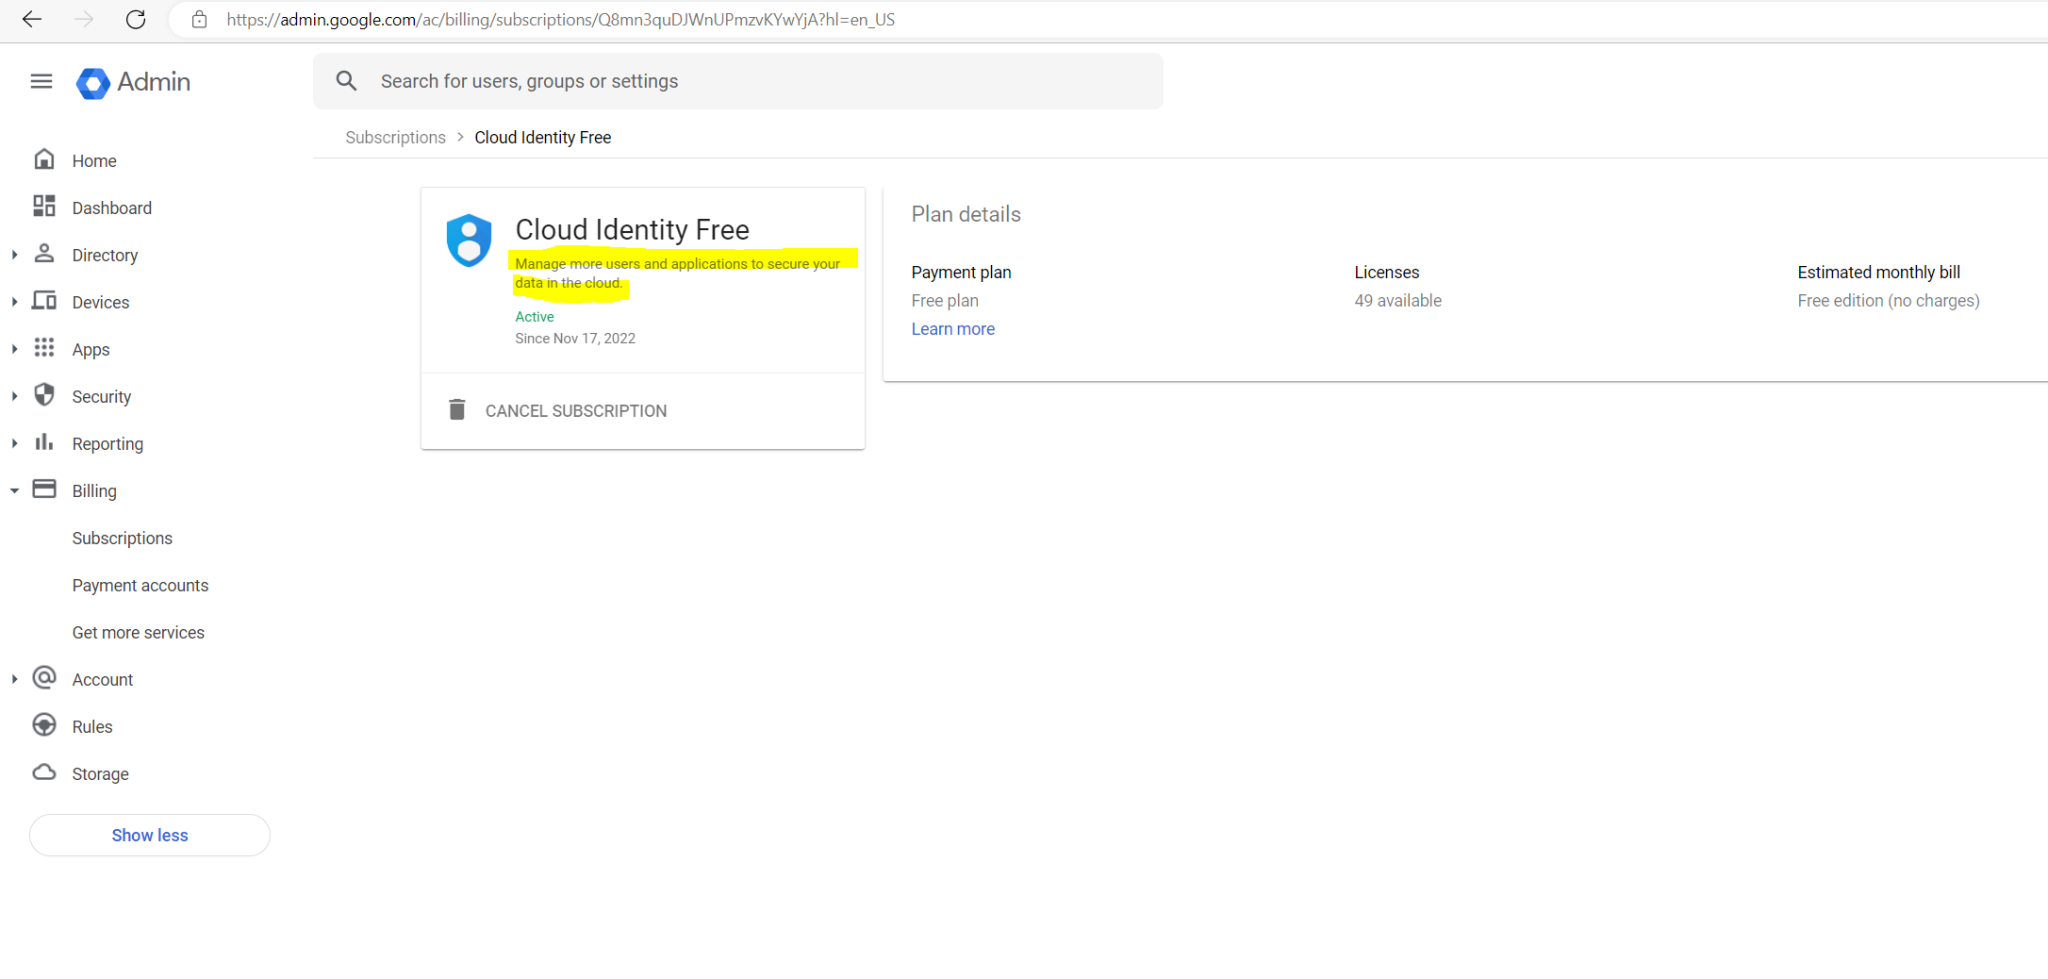Click the Rules icon in sidebar

pyautogui.click(x=44, y=726)
